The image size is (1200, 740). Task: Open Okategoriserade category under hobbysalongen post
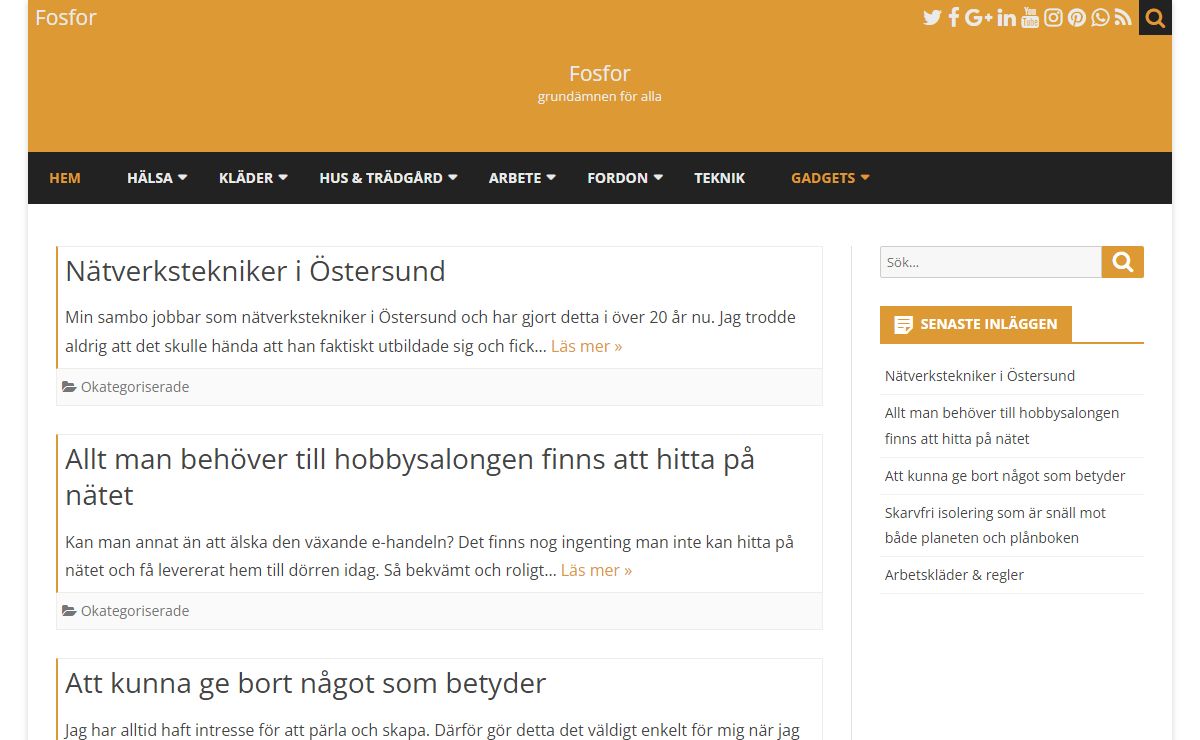click(135, 611)
